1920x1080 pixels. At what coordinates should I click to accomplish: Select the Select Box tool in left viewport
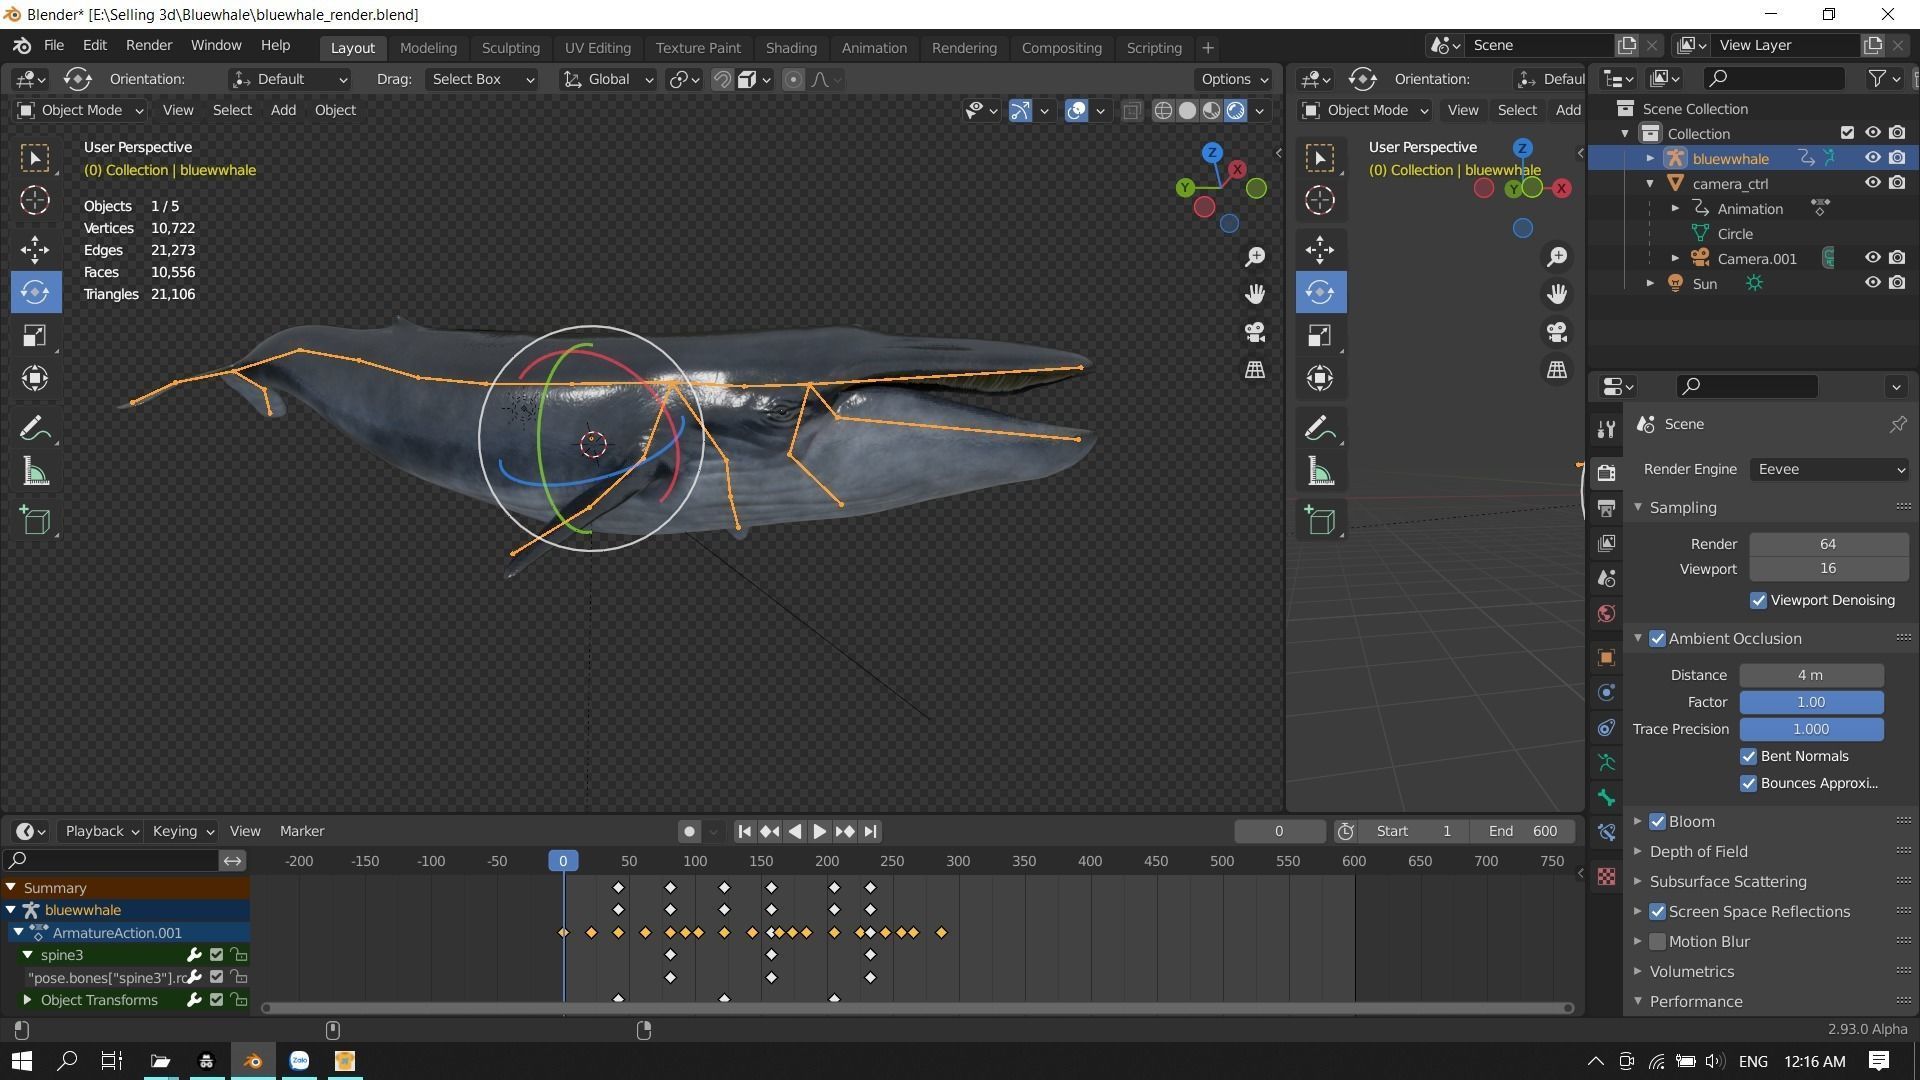pyautogui.click(x=35, y=158)
